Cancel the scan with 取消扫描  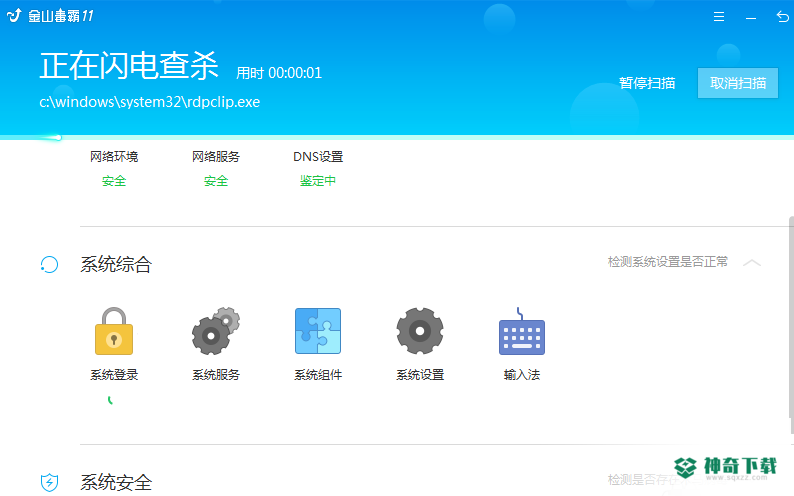738,83
